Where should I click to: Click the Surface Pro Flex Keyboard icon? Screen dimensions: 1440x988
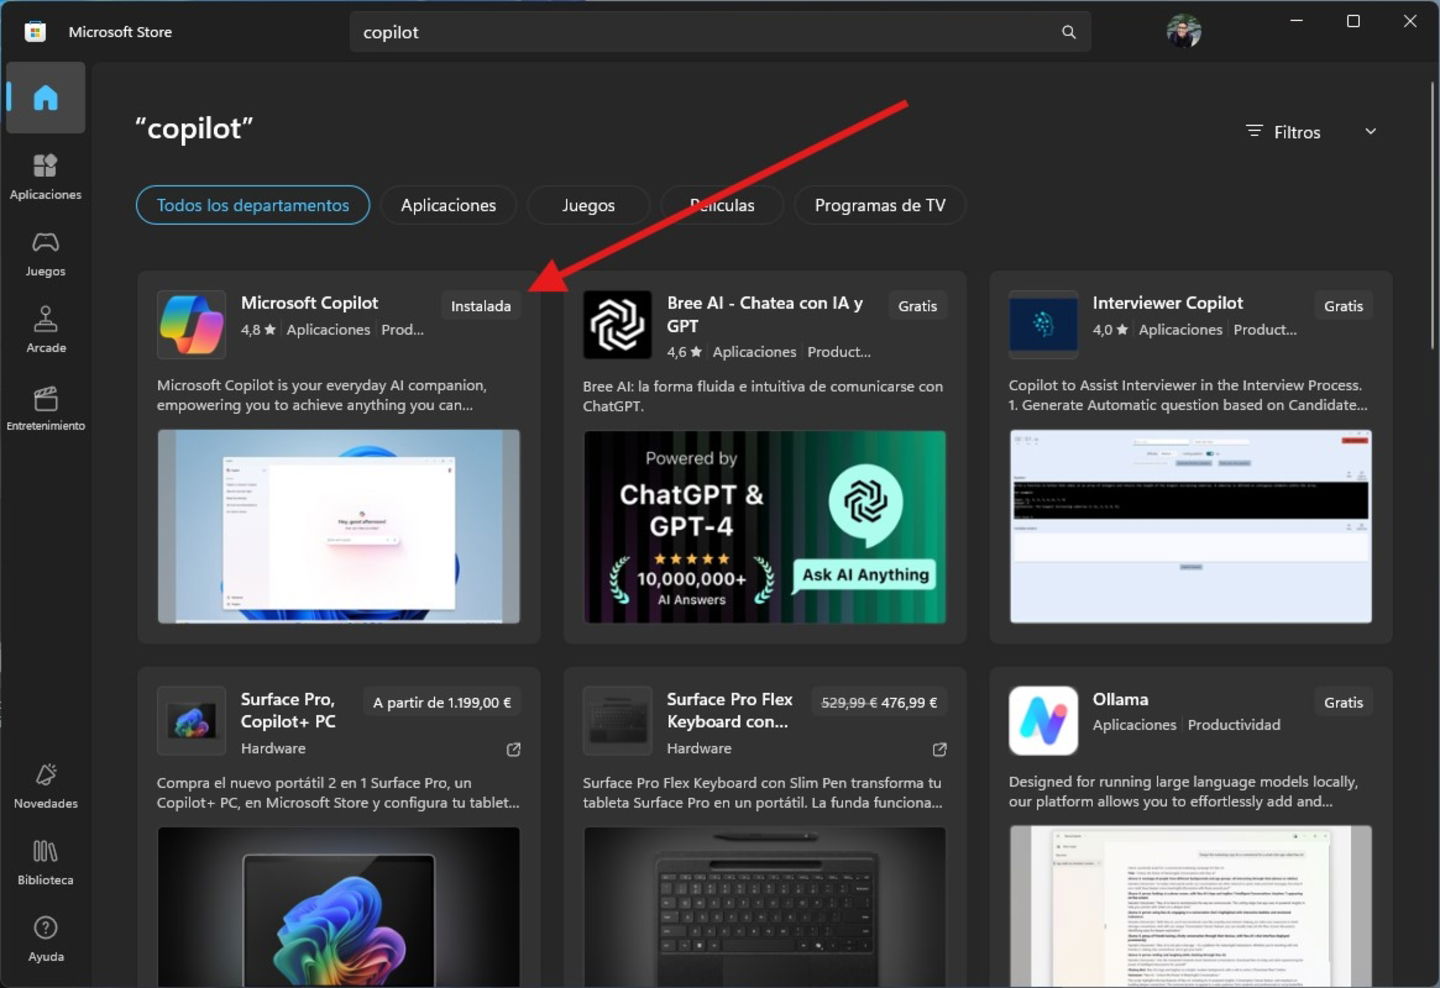pos(617,720)
